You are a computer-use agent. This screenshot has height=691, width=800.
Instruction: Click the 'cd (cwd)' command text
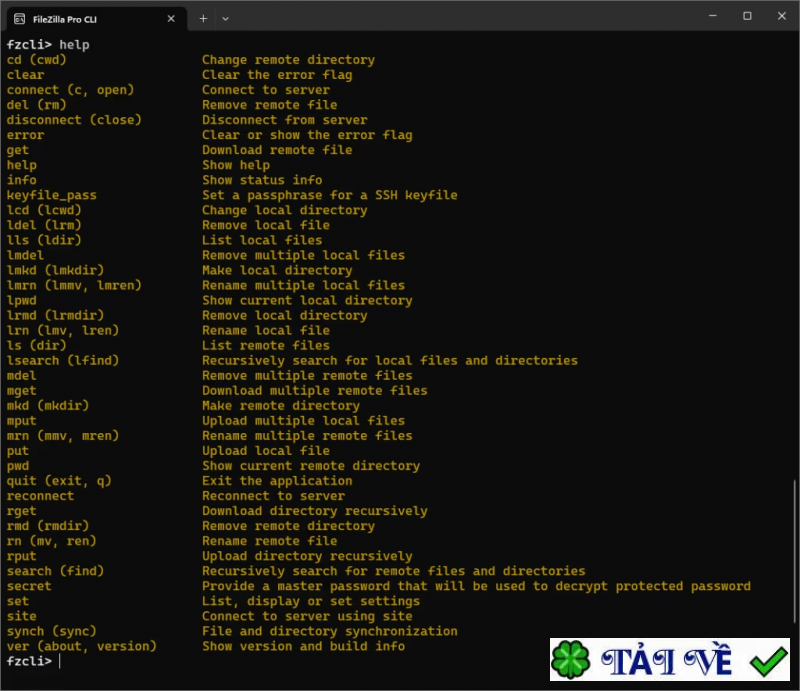pos(36,60)
